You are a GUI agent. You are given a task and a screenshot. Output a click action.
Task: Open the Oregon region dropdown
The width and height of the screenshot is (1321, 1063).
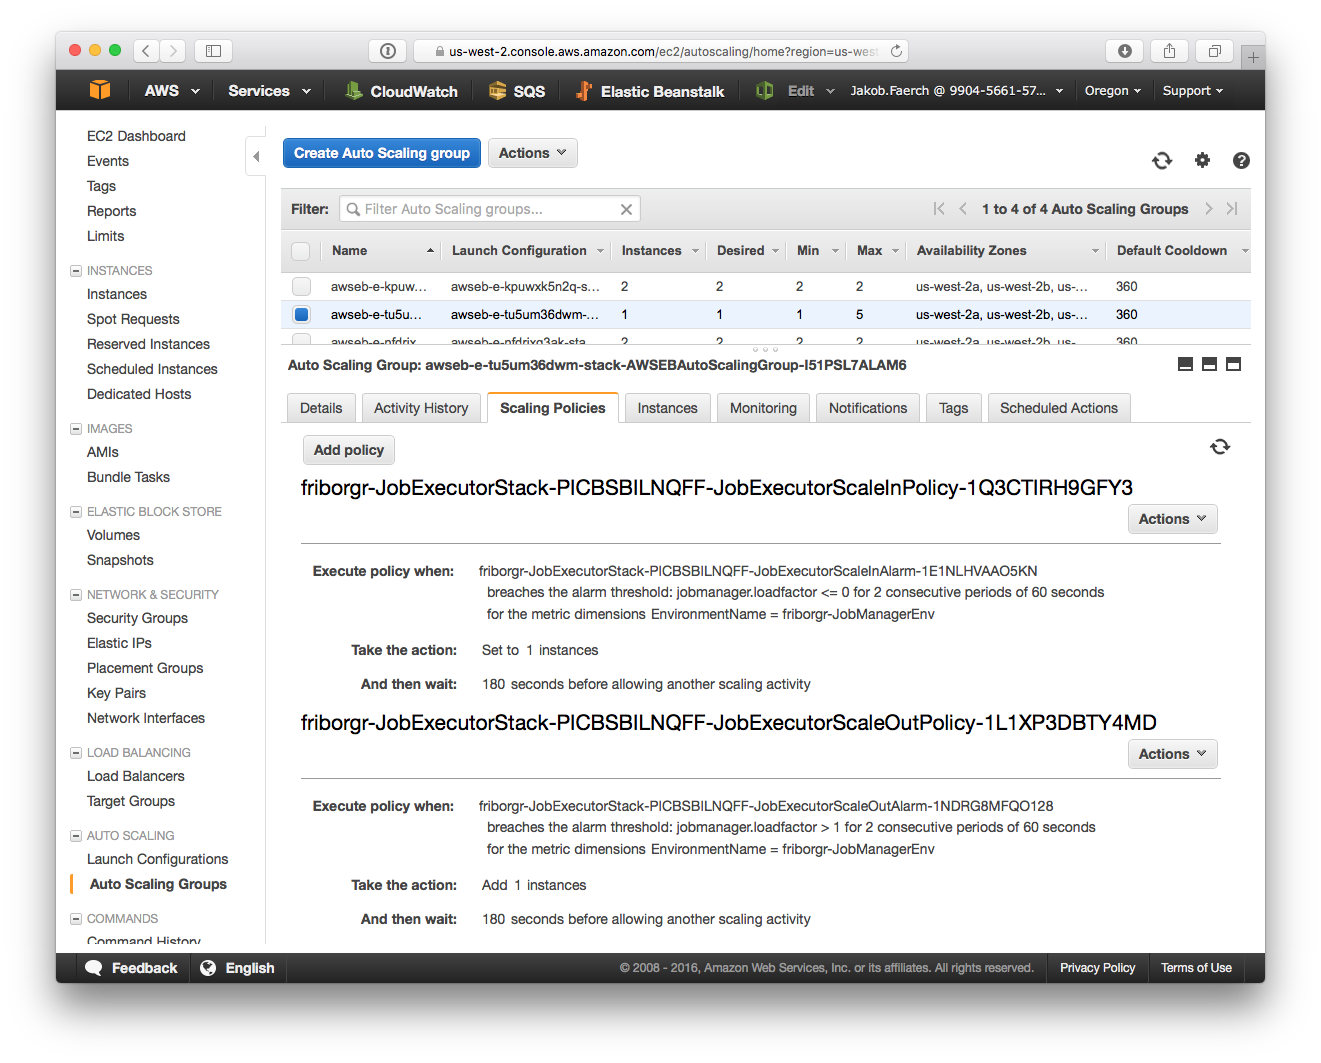click(x=1112, y=90)
